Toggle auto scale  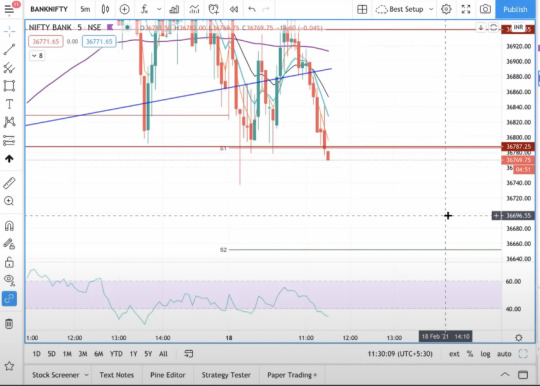tap(504, 354)
